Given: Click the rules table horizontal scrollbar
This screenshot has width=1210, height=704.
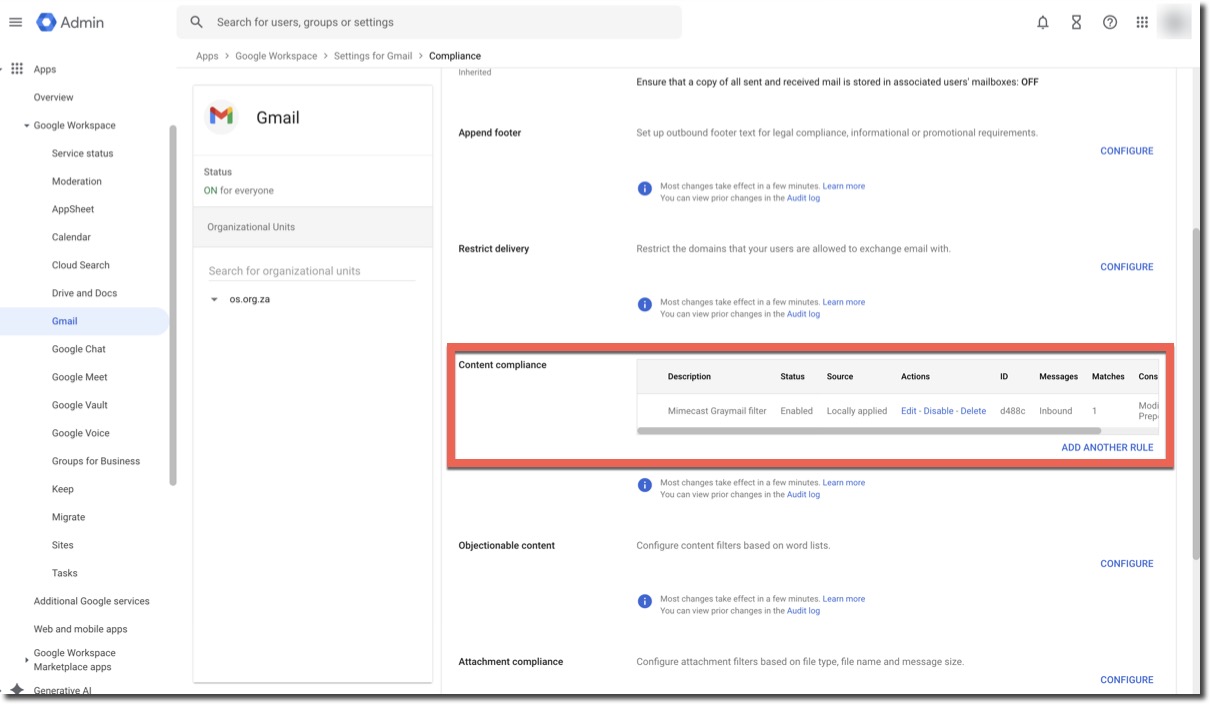Looking at the screenshot, I should (x=868, y=431).
